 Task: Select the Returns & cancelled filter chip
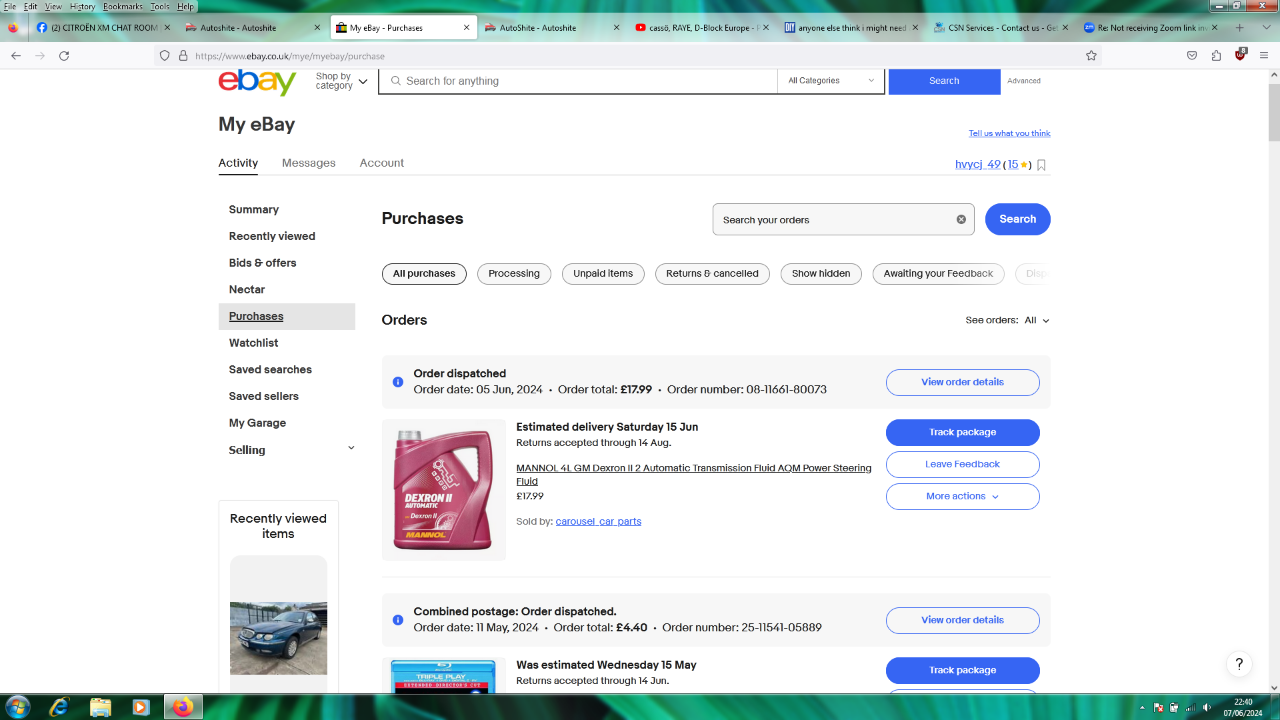coord(712,274)
